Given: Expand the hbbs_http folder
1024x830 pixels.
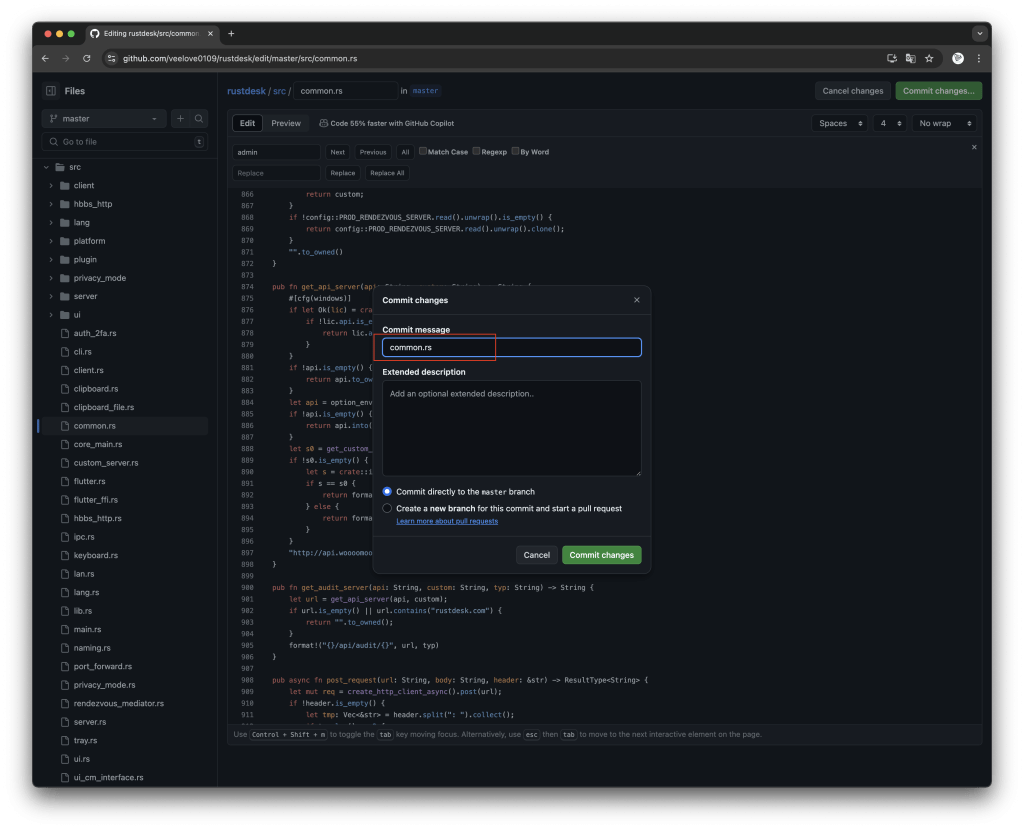Looking at the screenshot, I should click(x=50, y=204).
